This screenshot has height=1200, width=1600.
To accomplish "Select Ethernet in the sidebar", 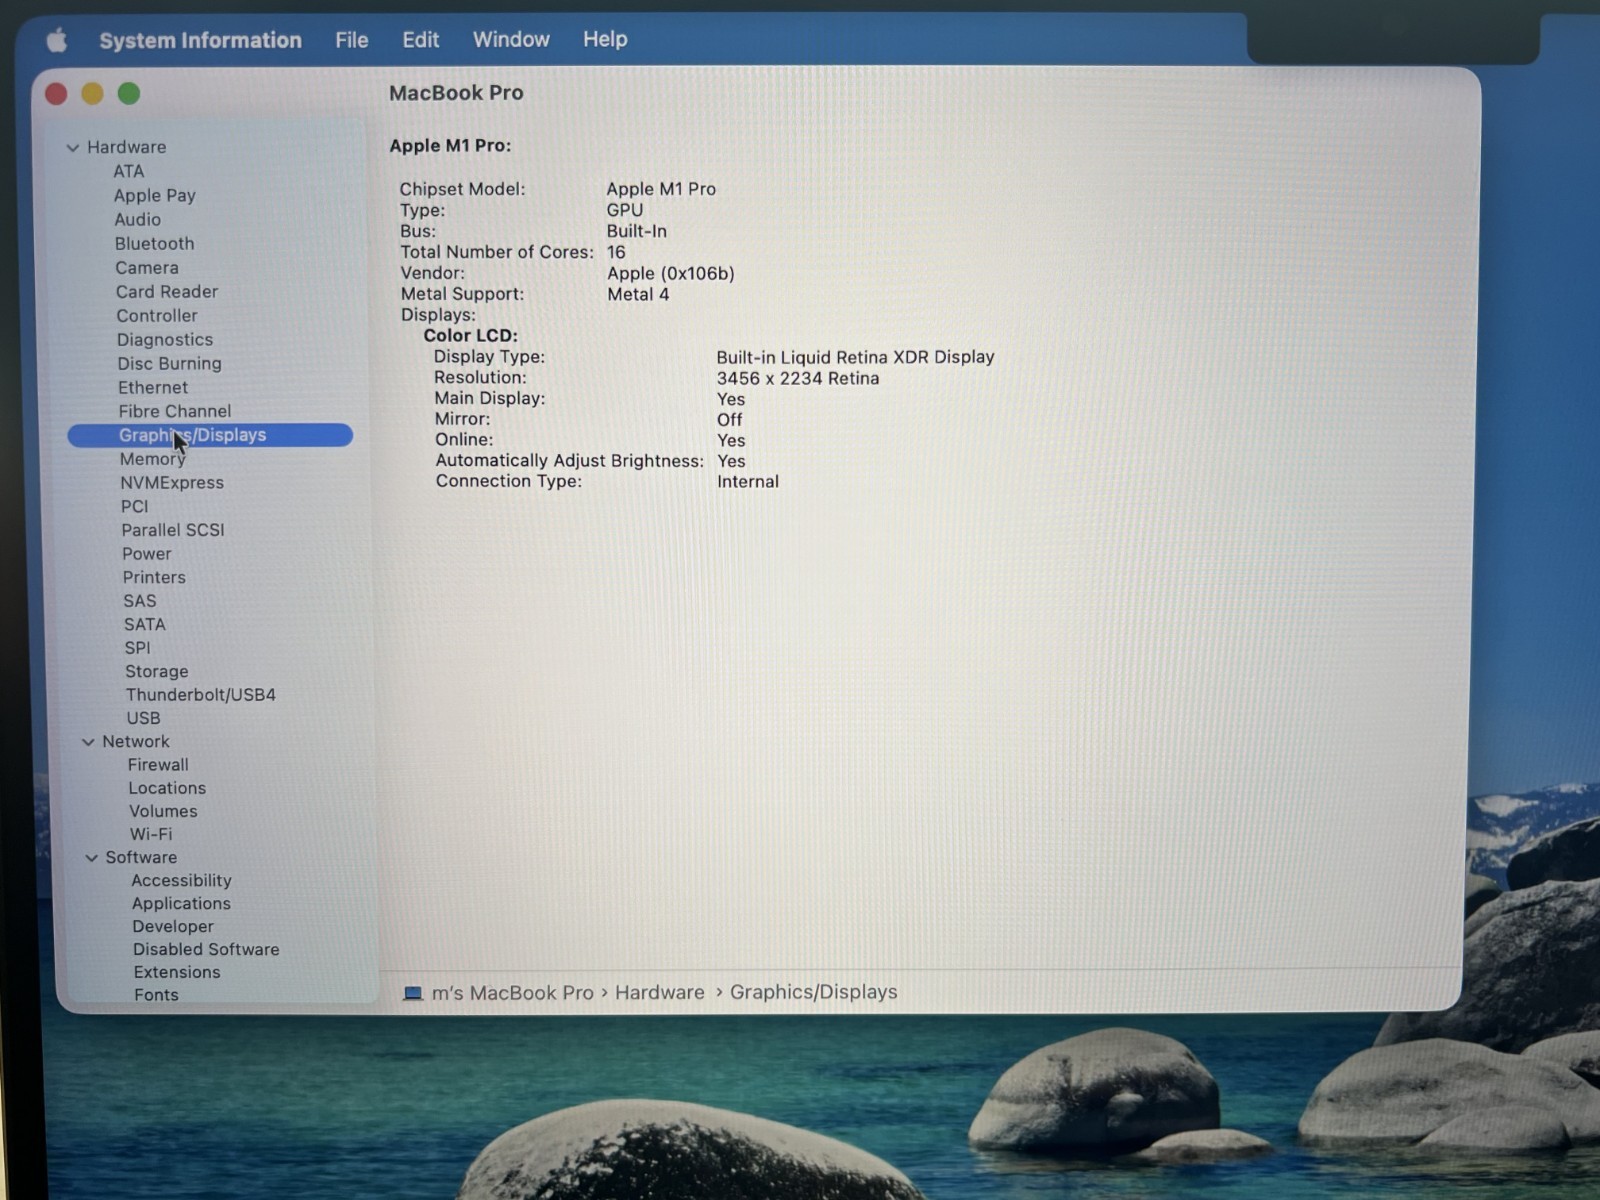I will (153, 387).
